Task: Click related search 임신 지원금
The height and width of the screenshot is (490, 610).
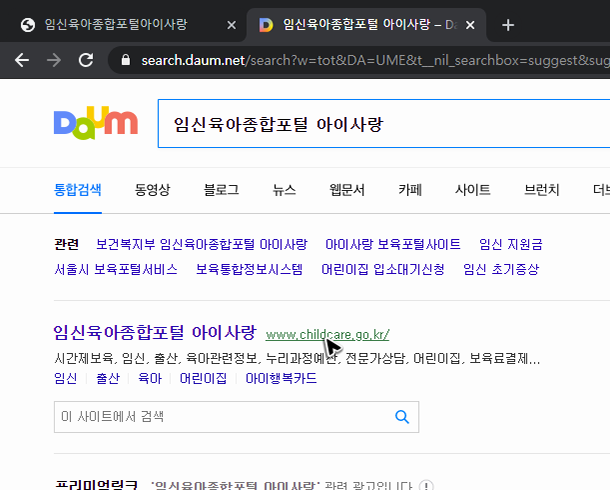Action: (511, 244)
